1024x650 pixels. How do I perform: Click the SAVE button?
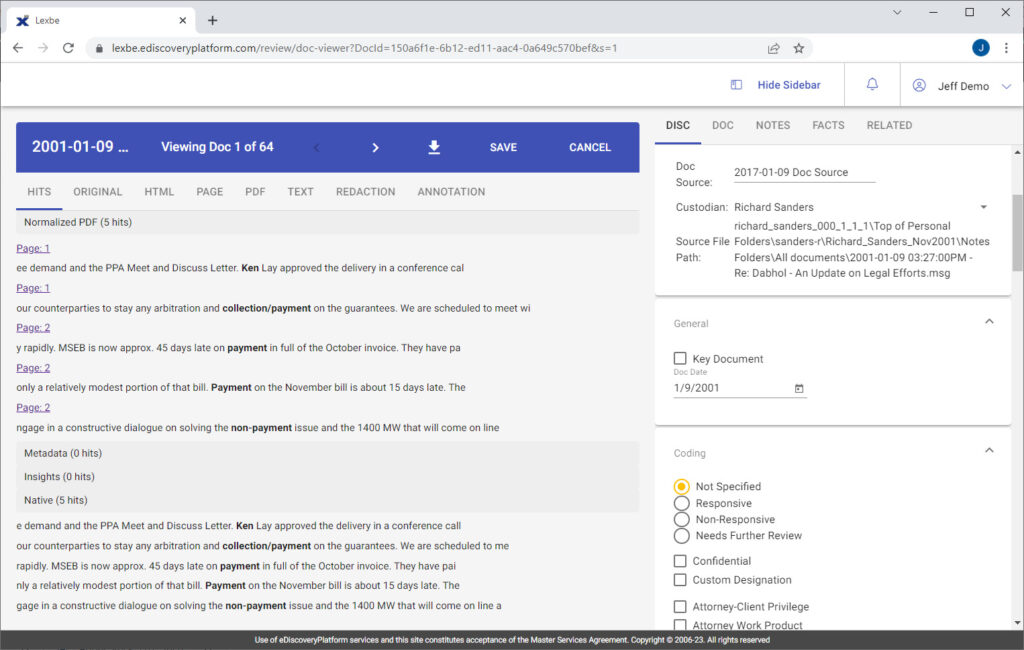click(x=503, y=148)
